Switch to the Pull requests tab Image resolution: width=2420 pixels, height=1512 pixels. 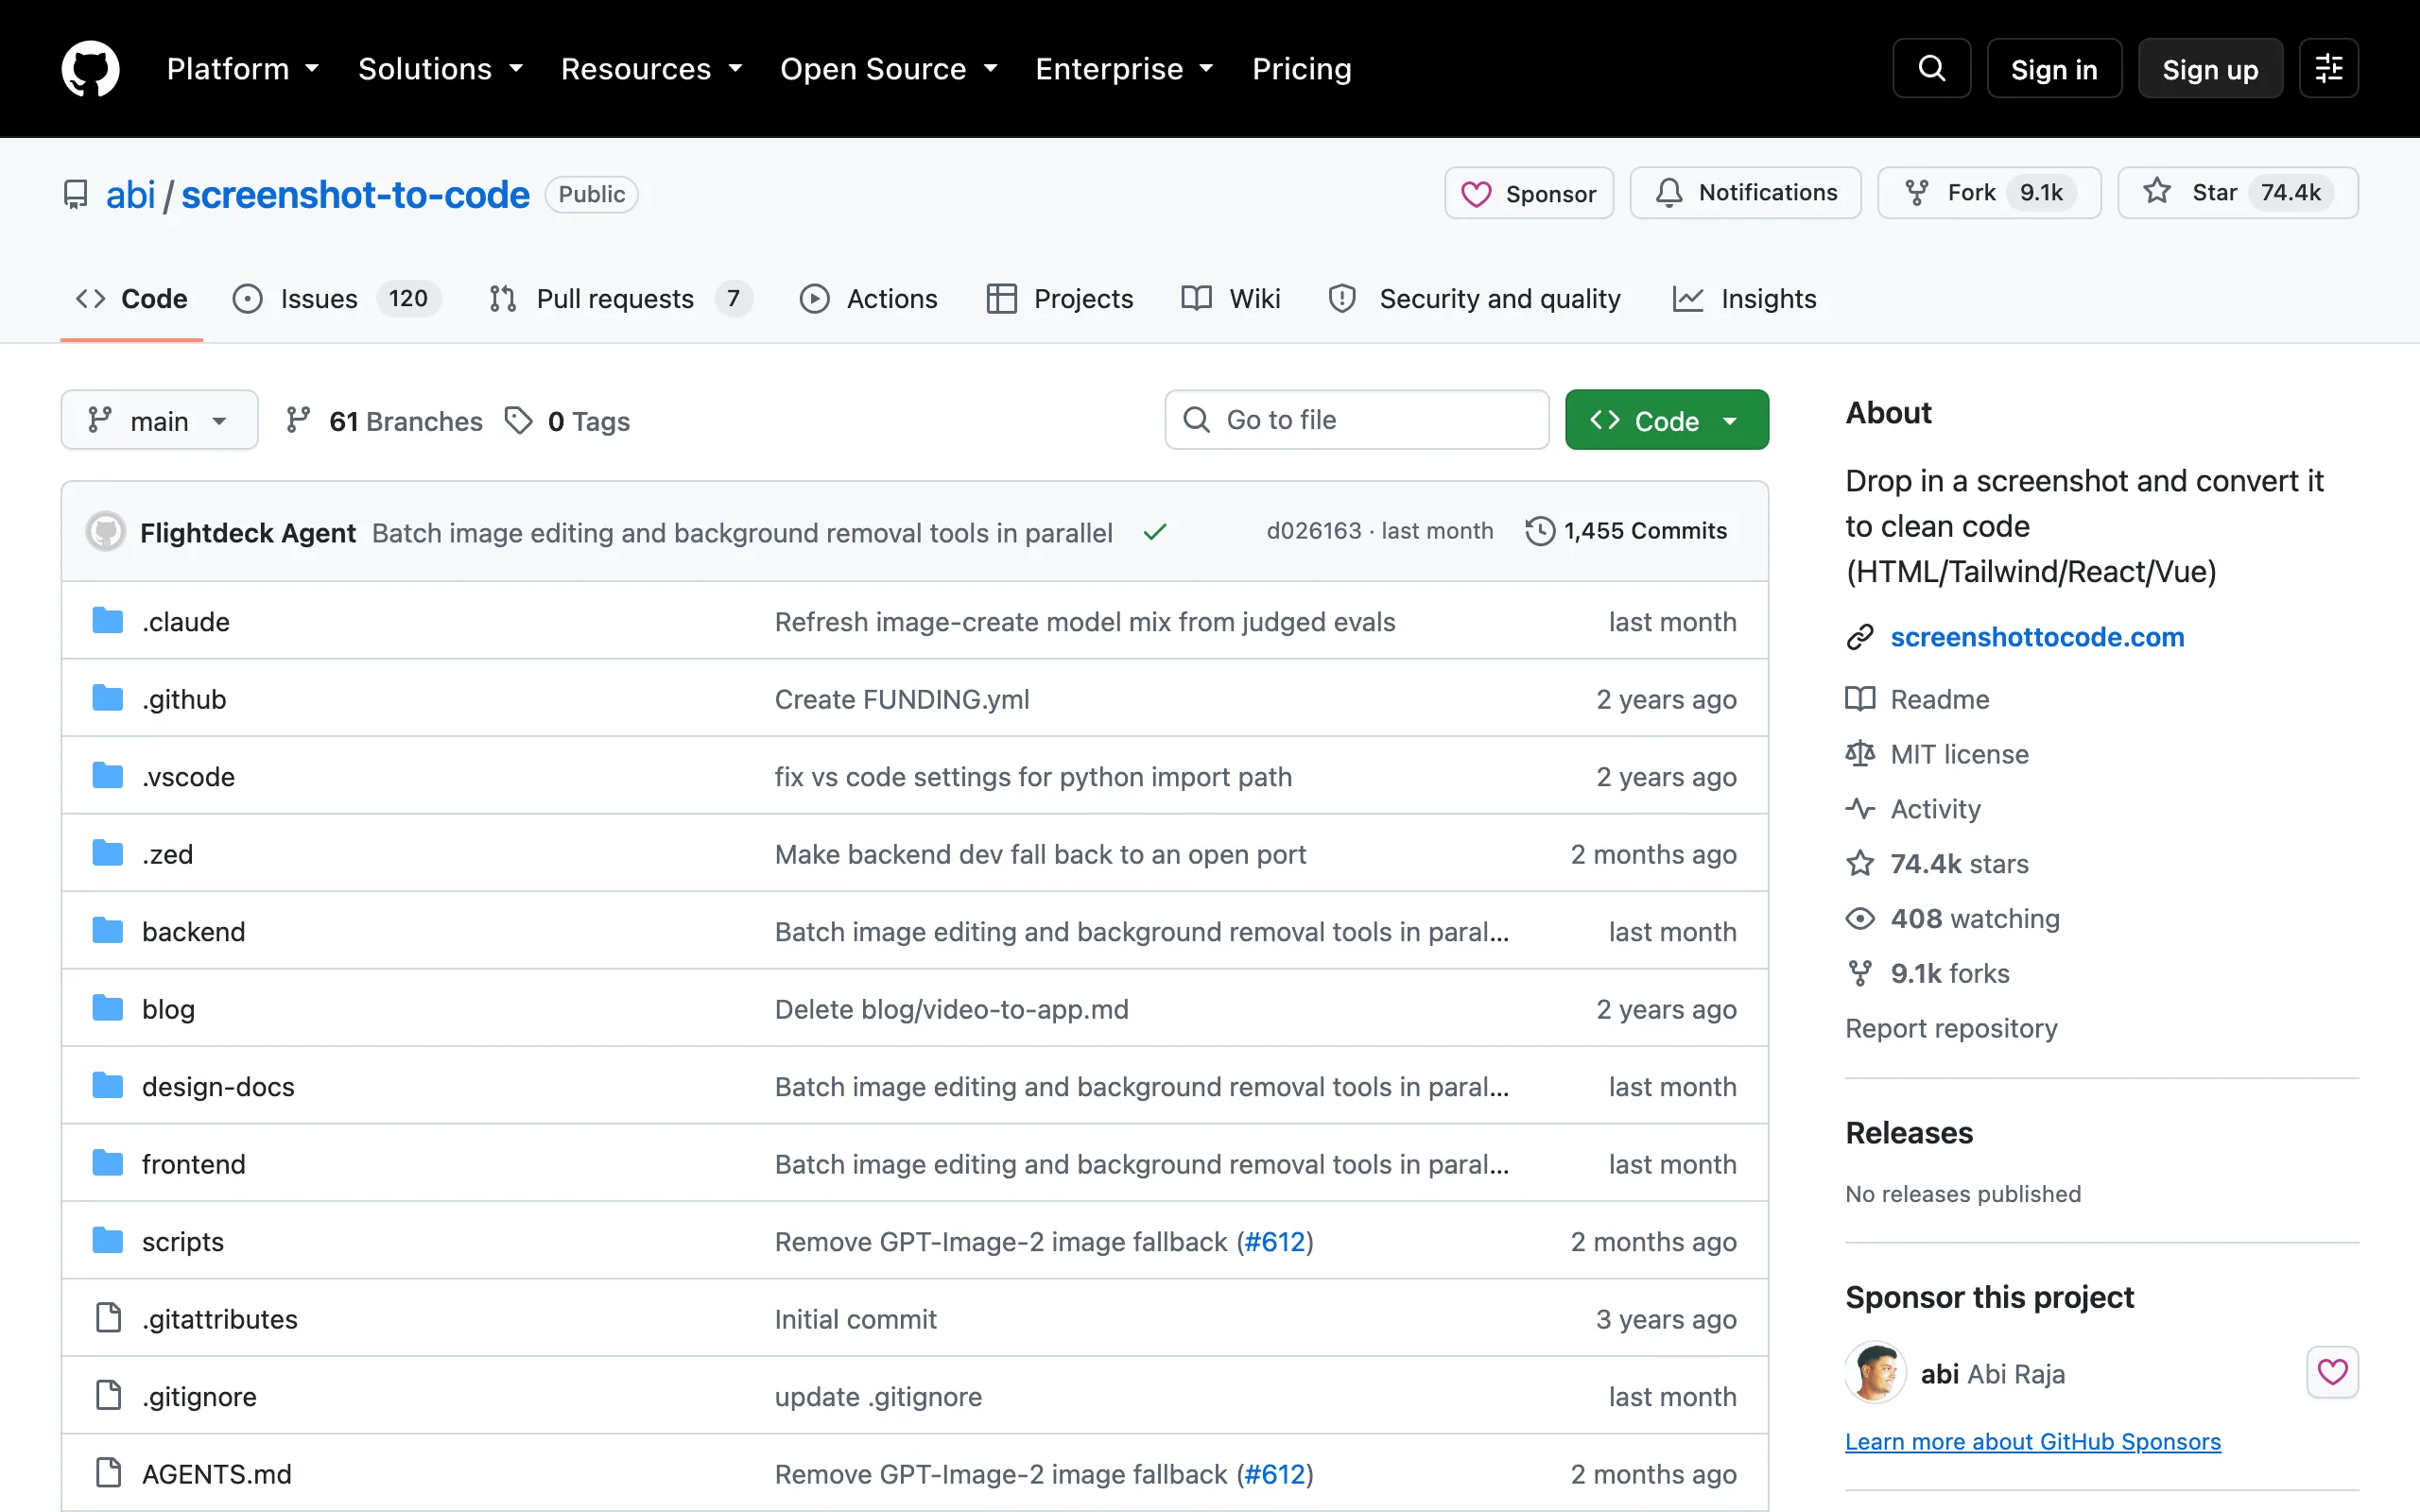coord(620,299)
